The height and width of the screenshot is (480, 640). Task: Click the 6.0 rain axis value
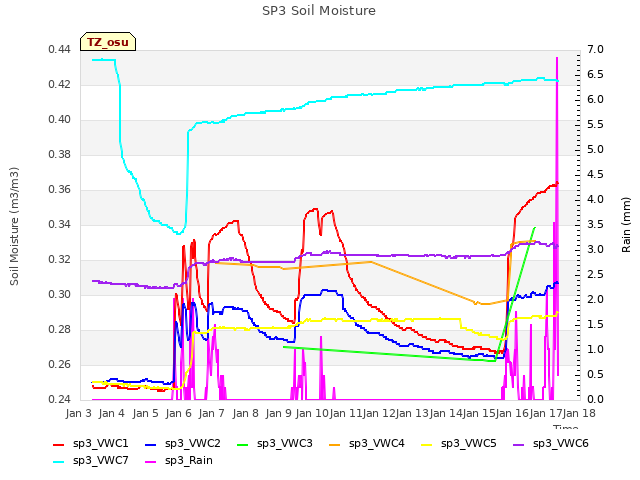[595, 100]
